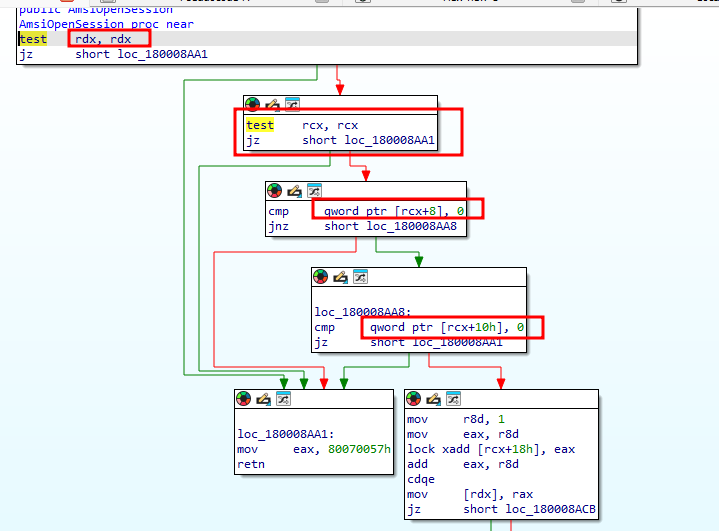Click group nodes icon on 'test rcx, rcx' node
Image resolution: width=719 pixels, height=531 pixels.
(292, 103)
